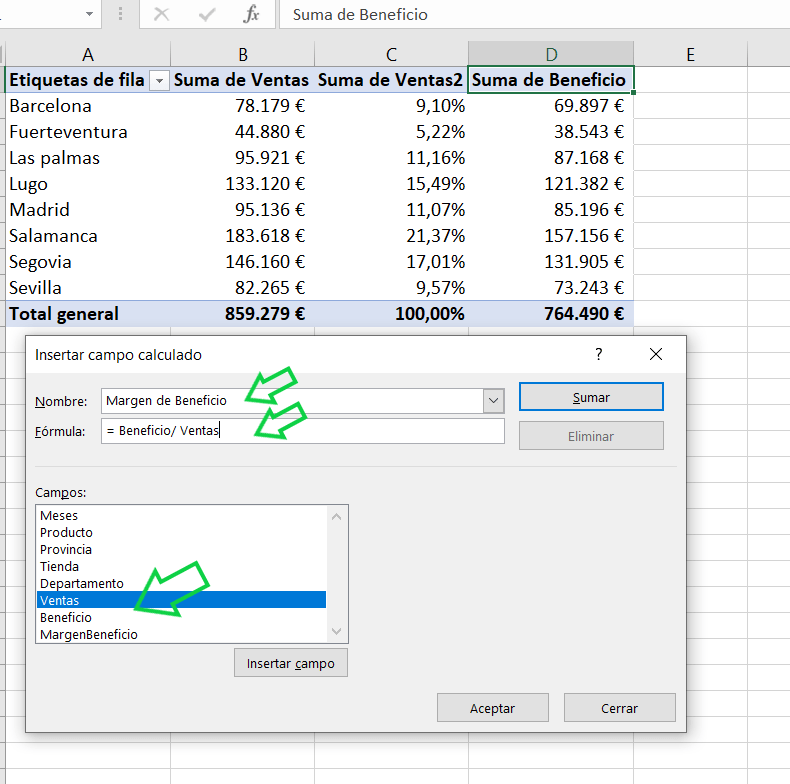Click cell with 121.382 € benefit

[x=551, y=184]
